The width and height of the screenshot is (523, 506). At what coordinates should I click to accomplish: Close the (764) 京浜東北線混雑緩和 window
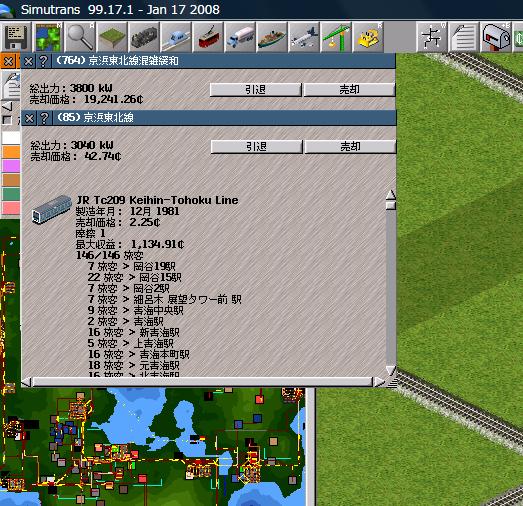pyautogui.click(x=29, y=61)
